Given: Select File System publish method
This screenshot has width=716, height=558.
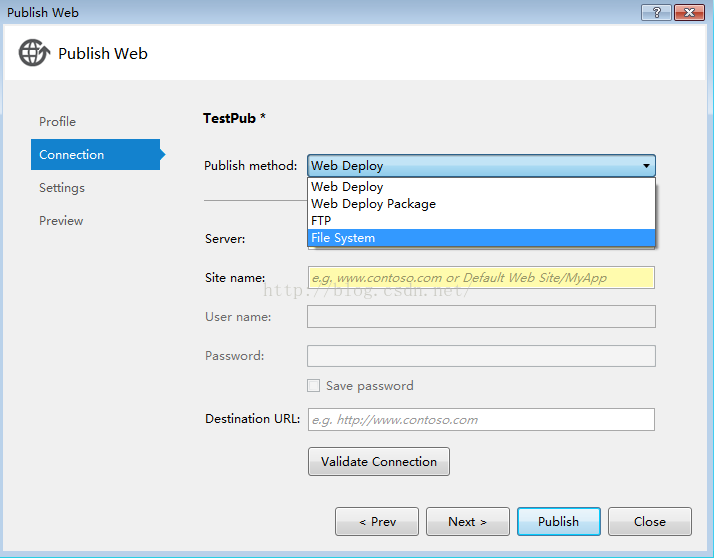Looking at the screenshot, I should (343, 238).
